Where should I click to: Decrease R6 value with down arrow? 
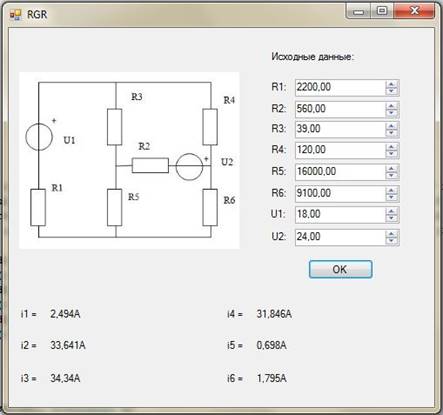[x=392, y=197]
